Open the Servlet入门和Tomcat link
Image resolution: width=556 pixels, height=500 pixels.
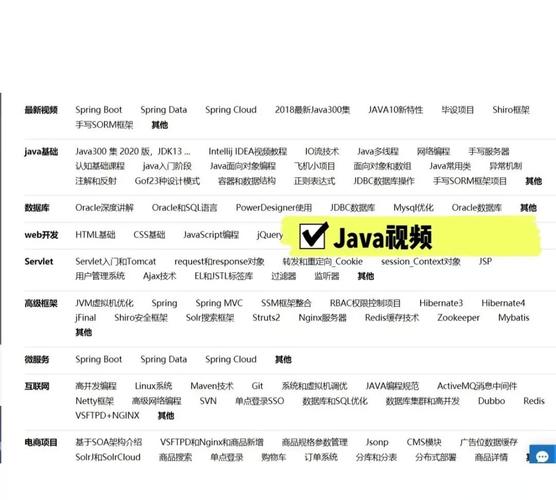coord(116,262)
